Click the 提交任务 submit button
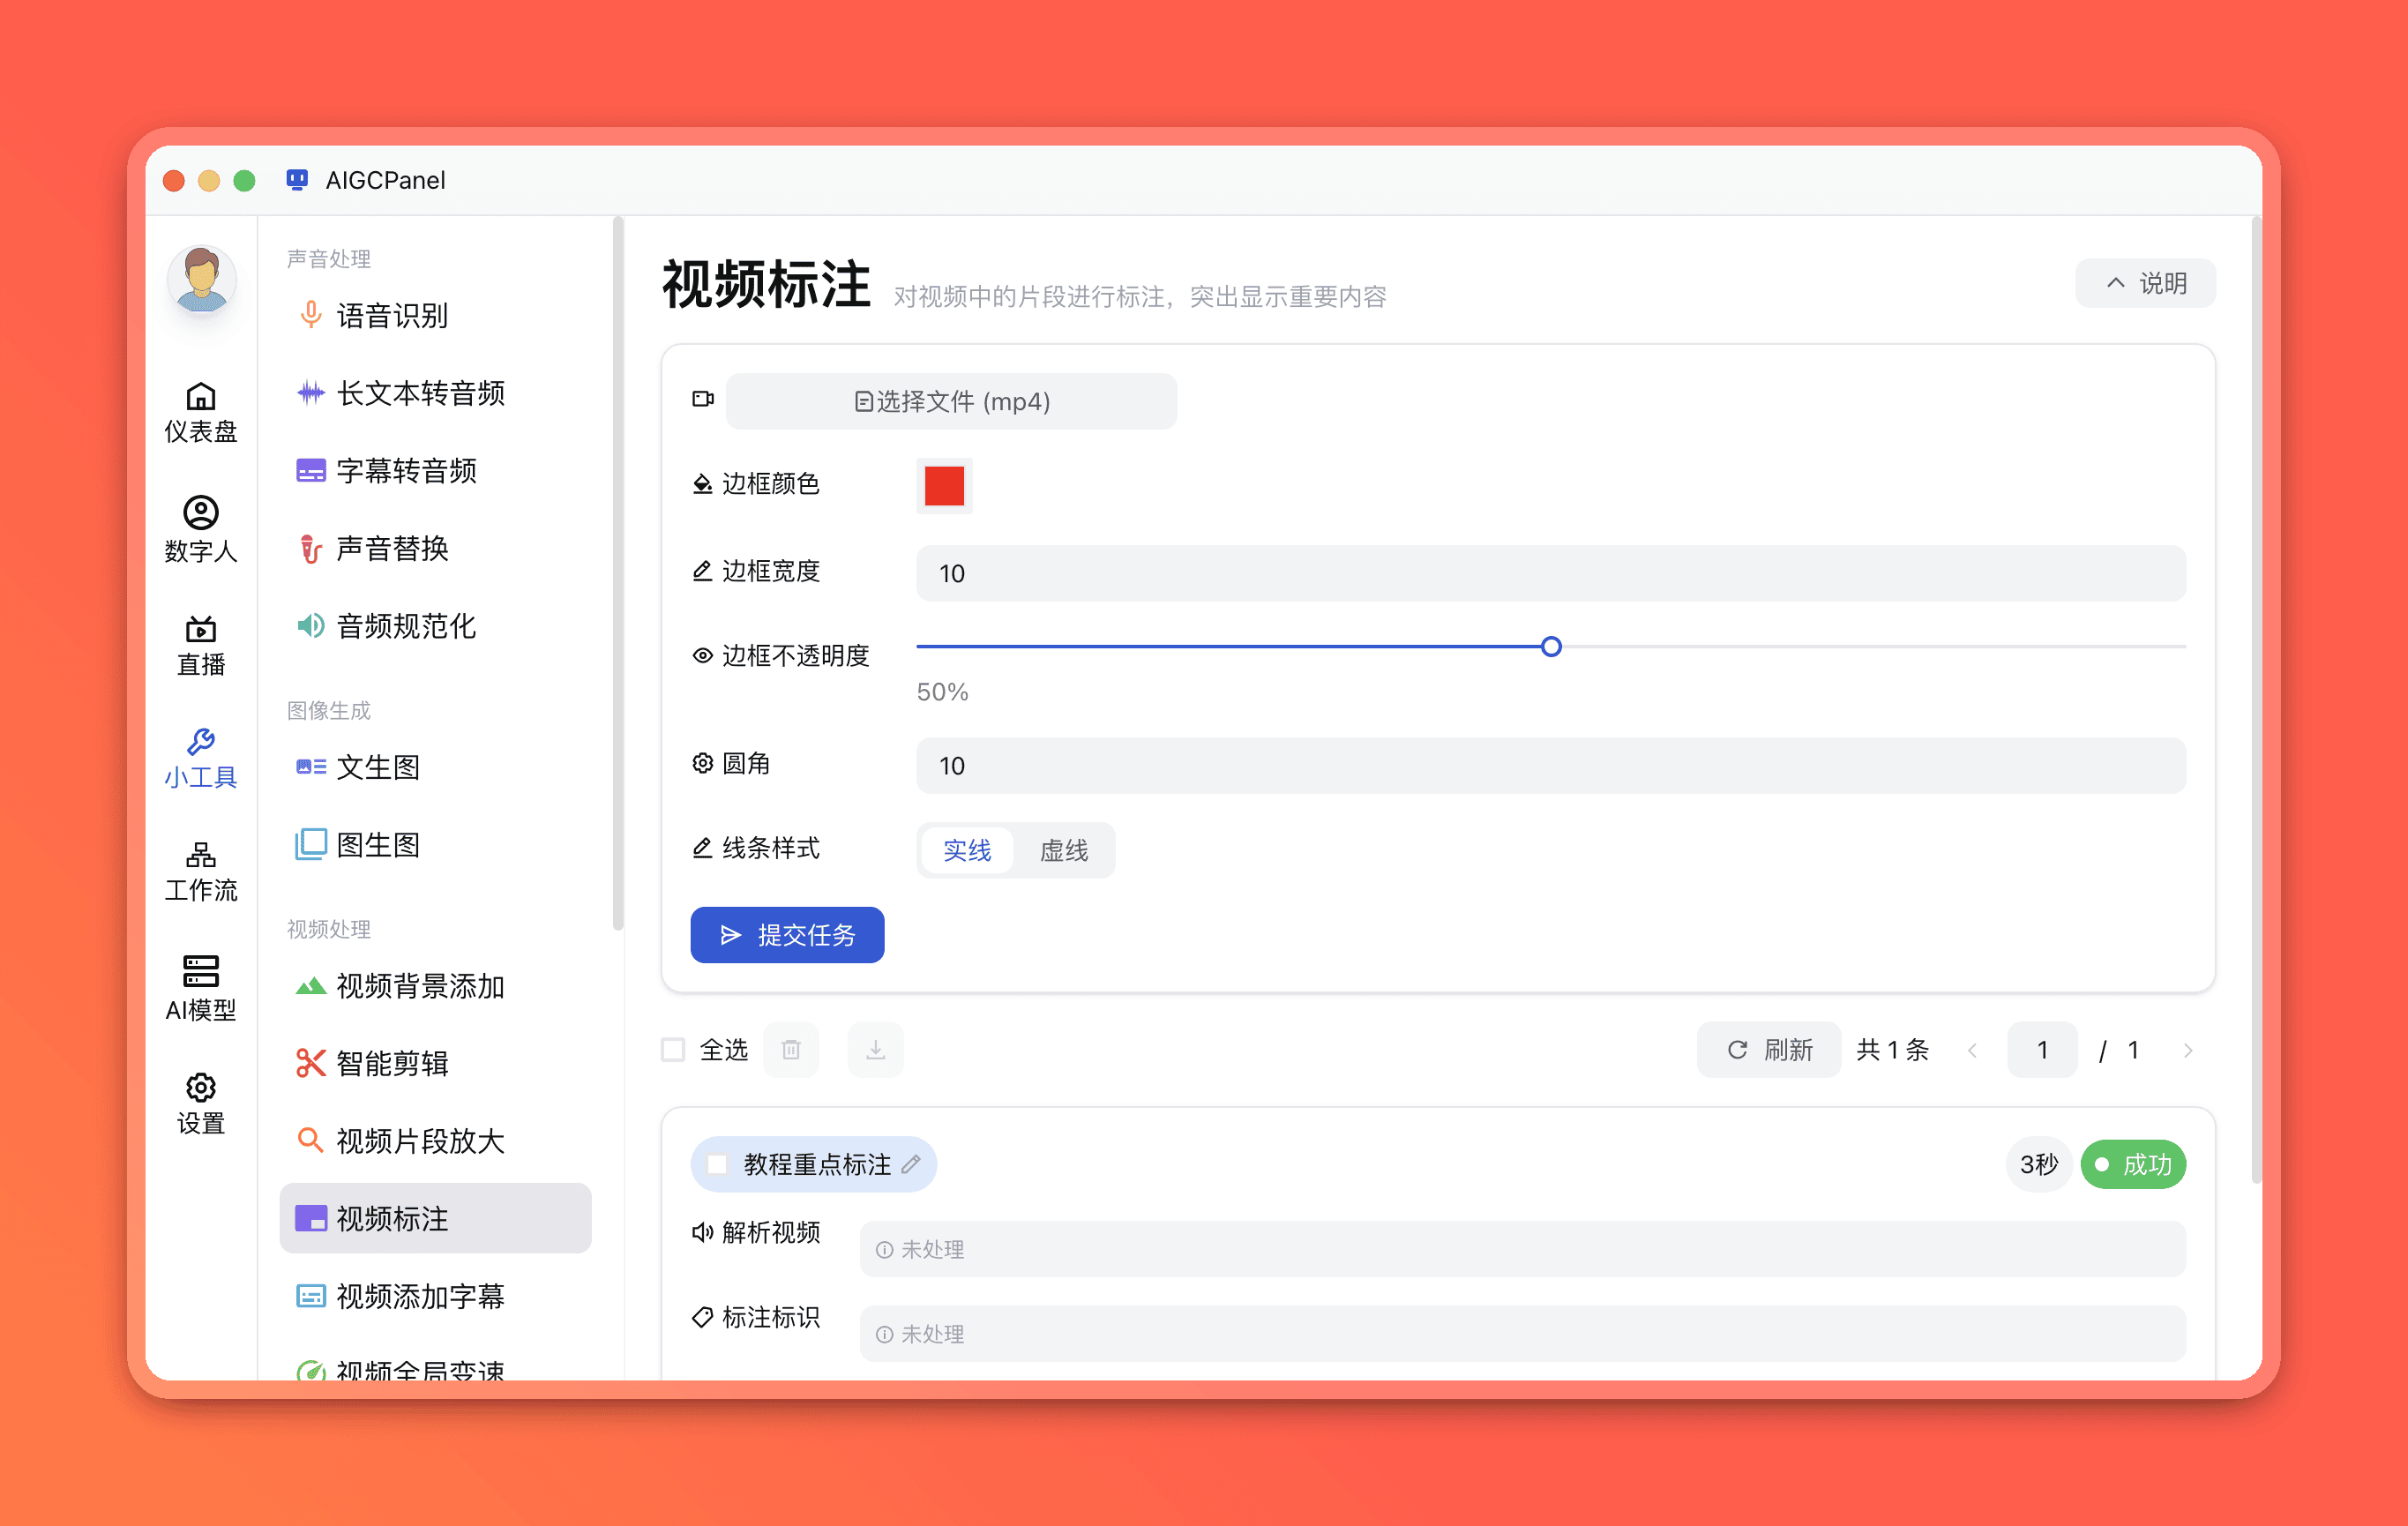The height and width of the screenshot is (1526, 2408). (787, 935)
